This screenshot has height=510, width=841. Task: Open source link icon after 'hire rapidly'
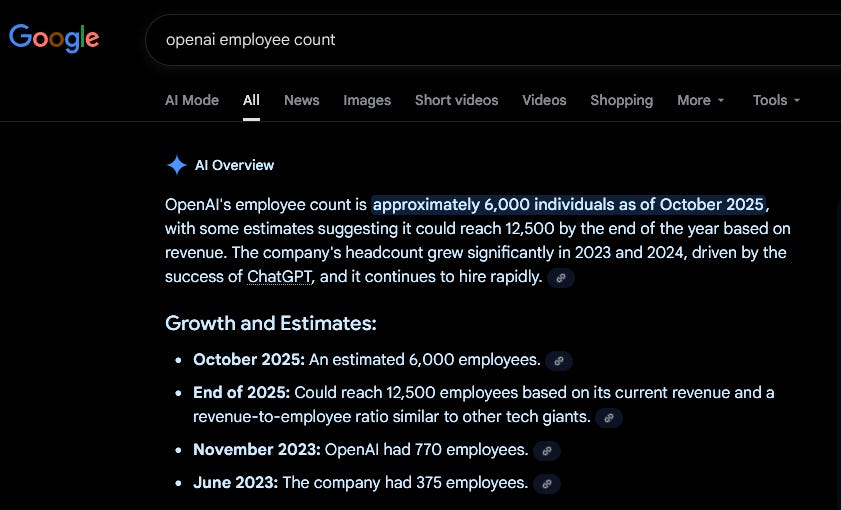tap(561, 278)
